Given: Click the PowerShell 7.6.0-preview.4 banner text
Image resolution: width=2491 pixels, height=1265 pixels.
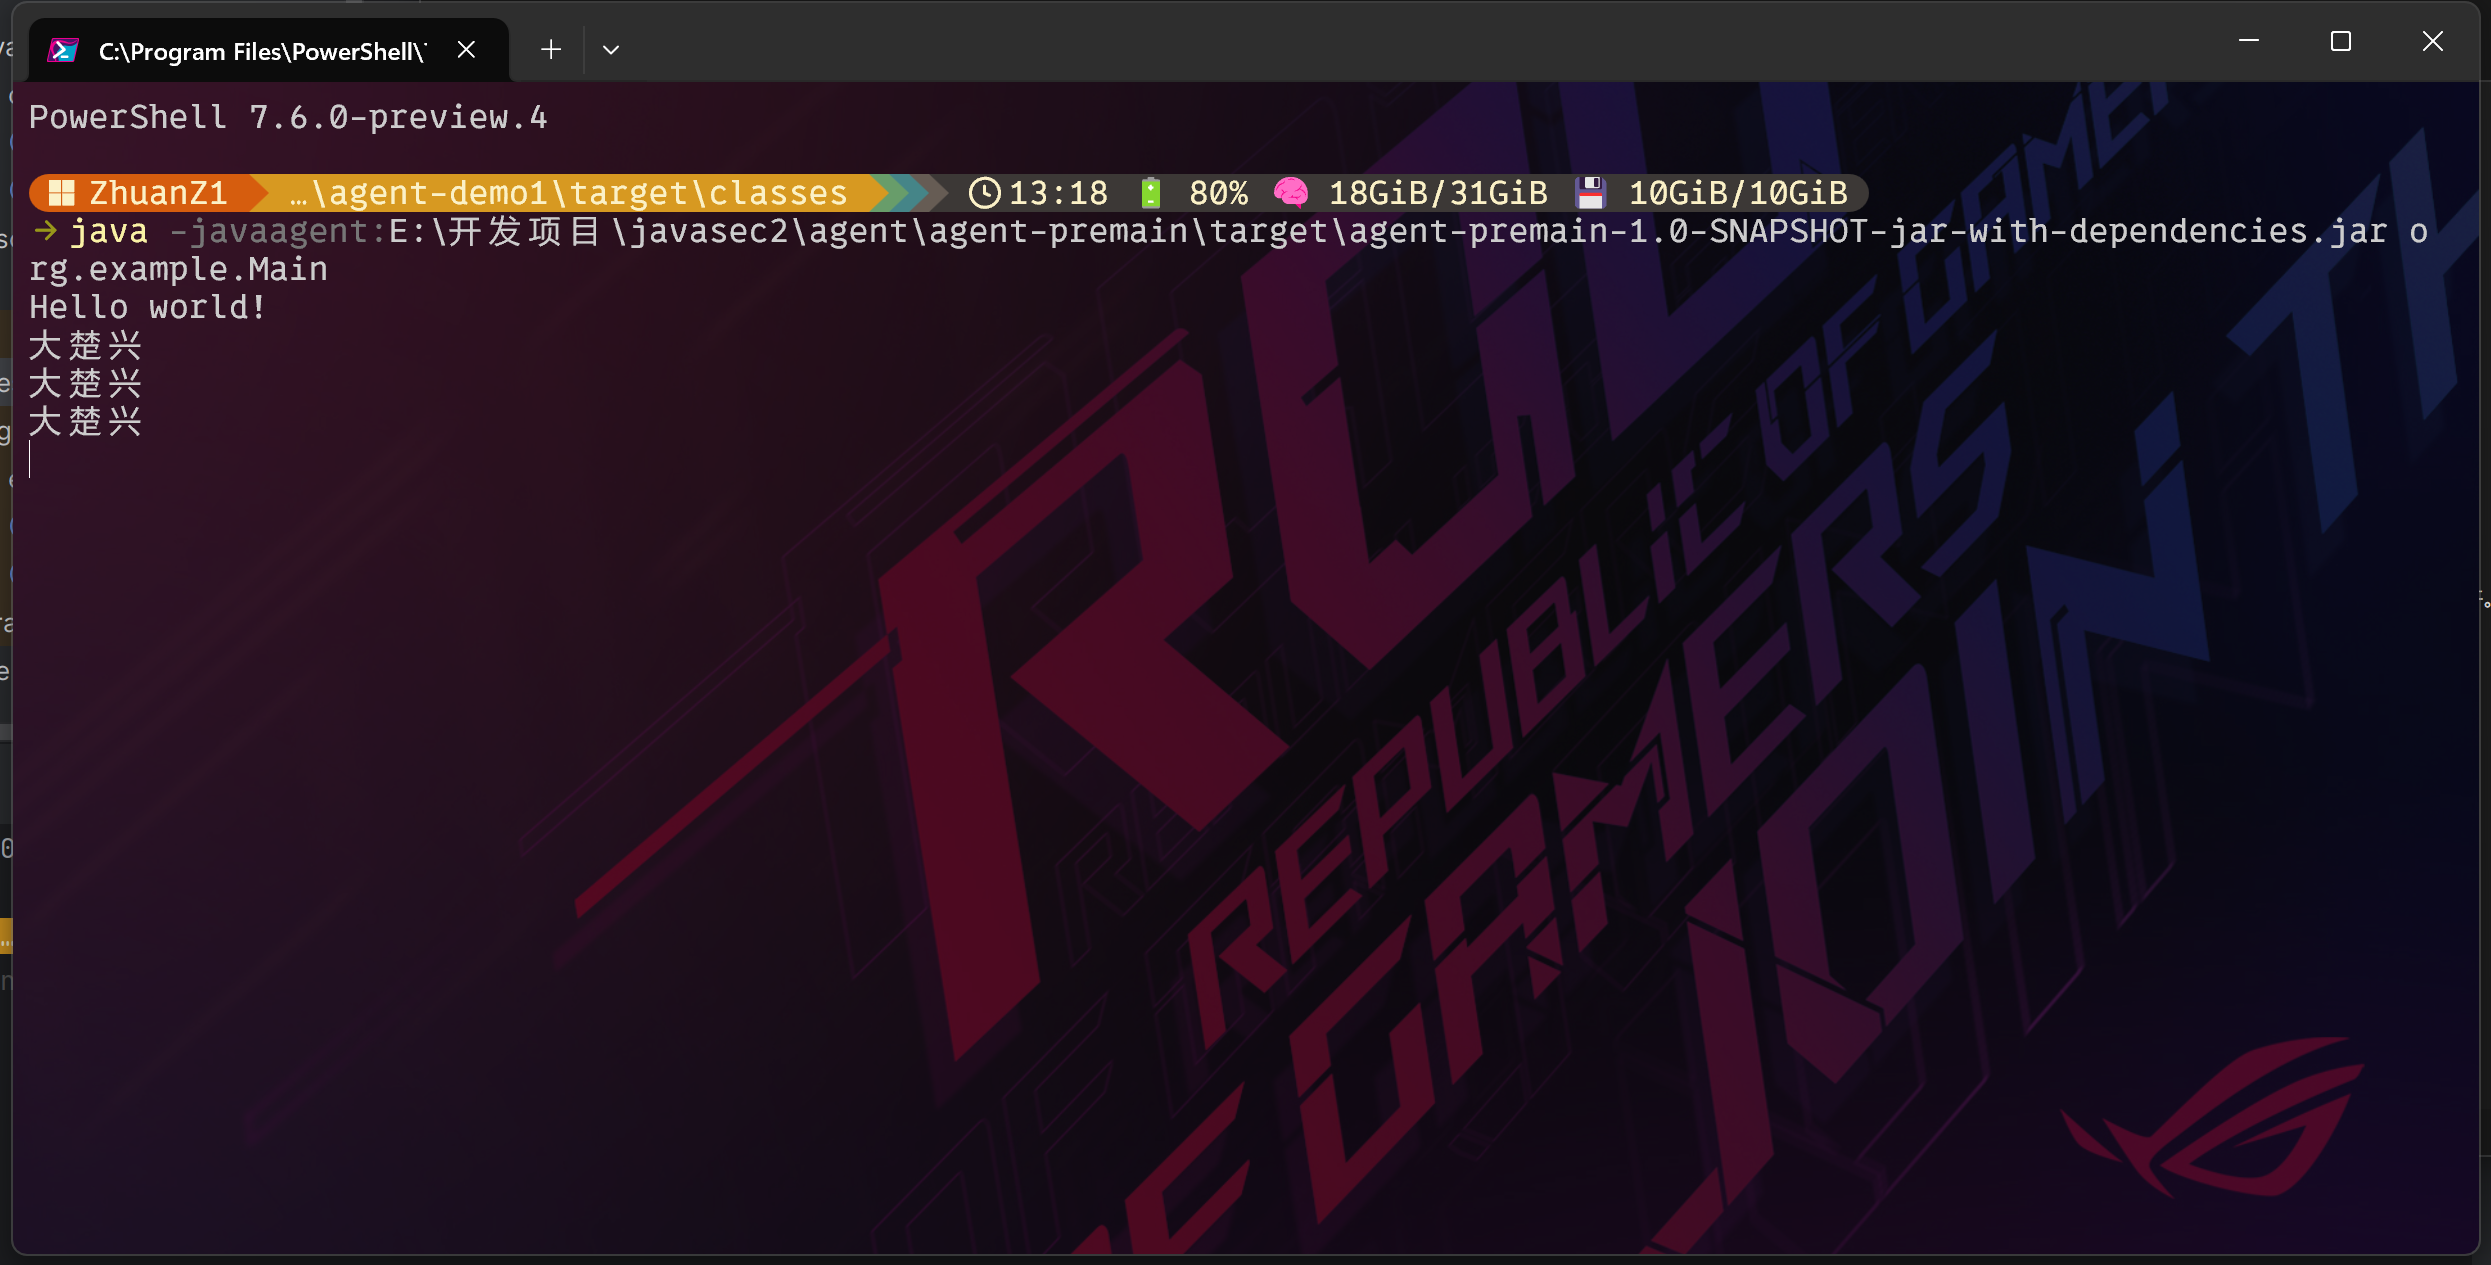Looking at the screenshot, I should point(288,117).
